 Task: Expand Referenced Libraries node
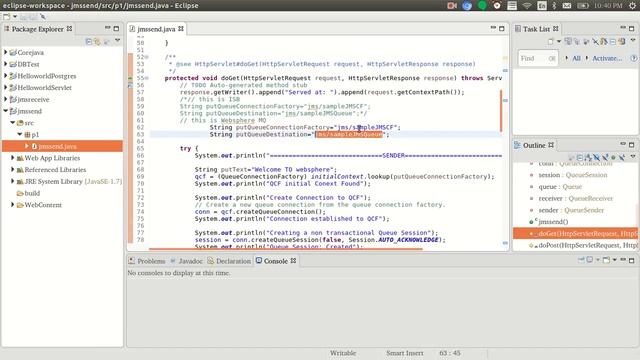coord(13,169)
